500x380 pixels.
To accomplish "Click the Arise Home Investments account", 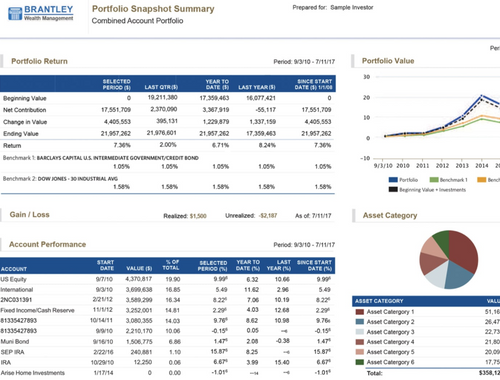I will click(x=167, y=373).
